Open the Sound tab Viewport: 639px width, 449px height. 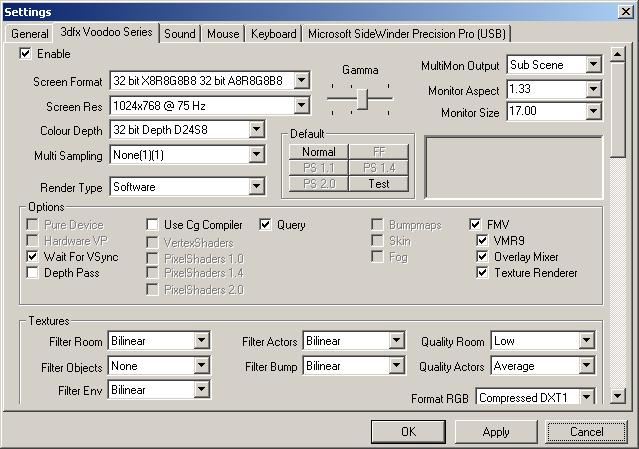180,33
